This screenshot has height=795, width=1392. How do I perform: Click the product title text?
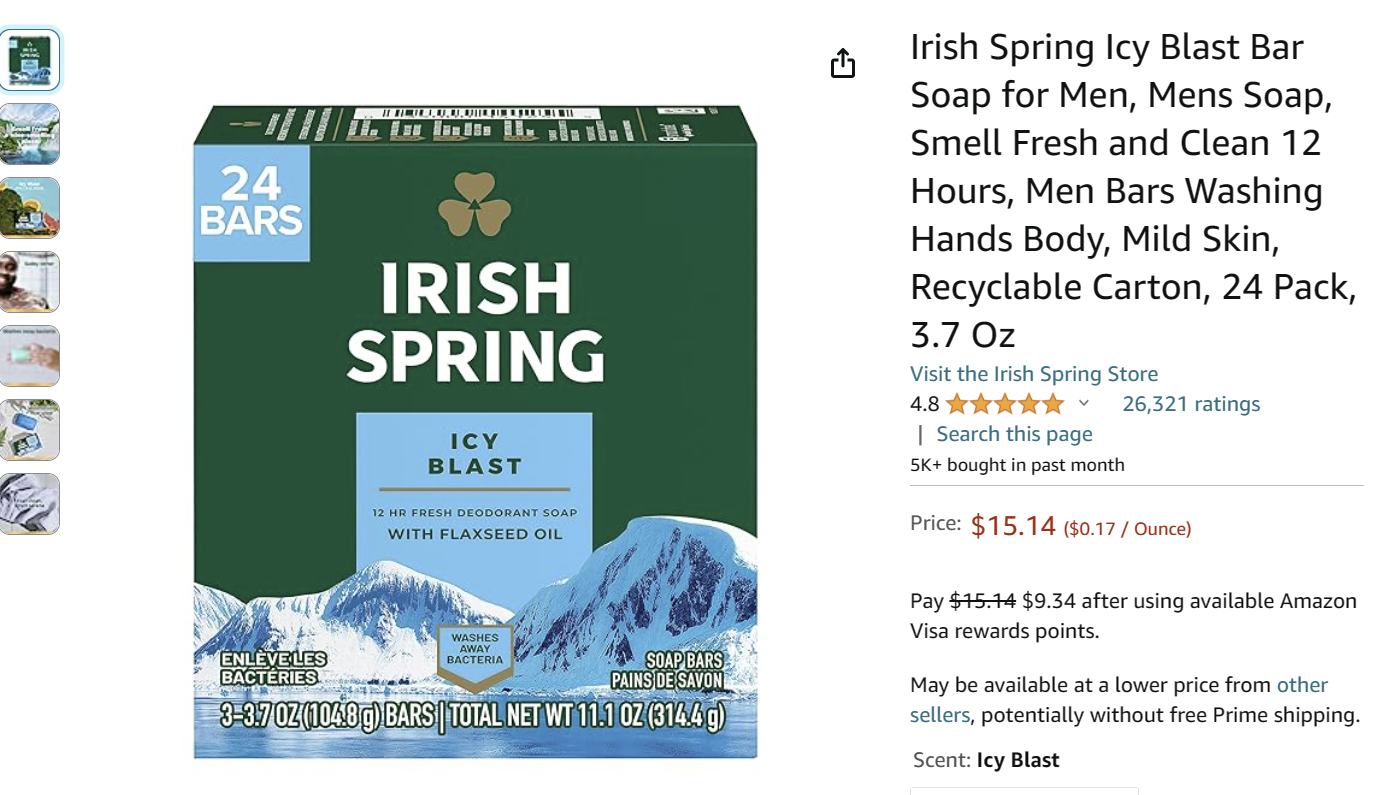tap(1133, 190)
